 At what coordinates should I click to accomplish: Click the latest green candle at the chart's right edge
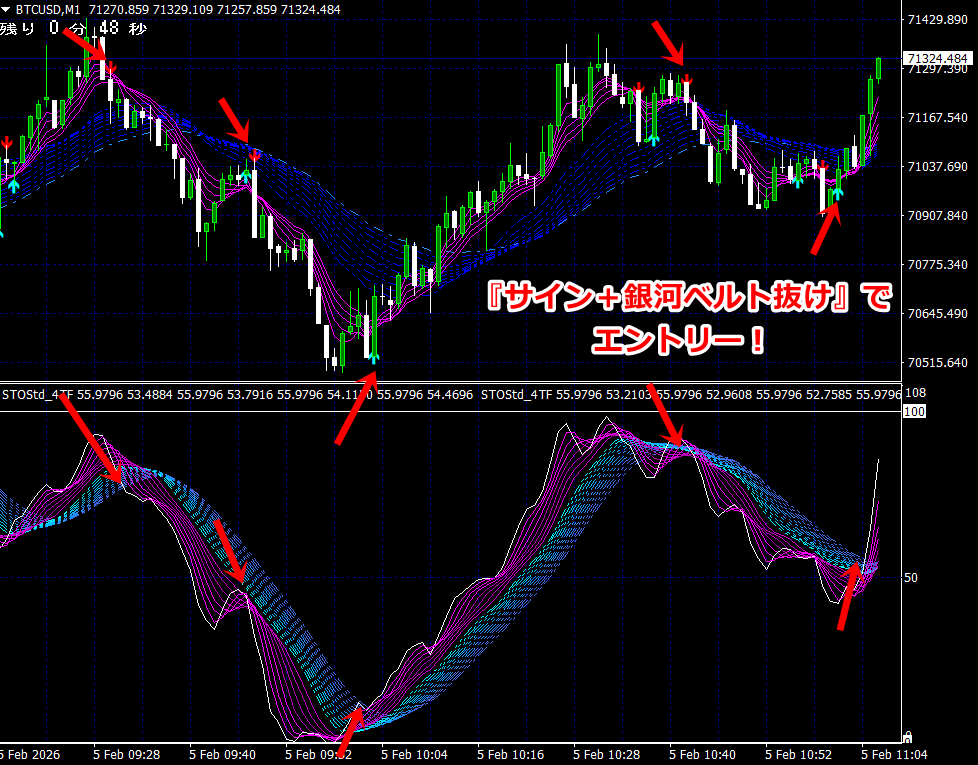coord(878,69)
